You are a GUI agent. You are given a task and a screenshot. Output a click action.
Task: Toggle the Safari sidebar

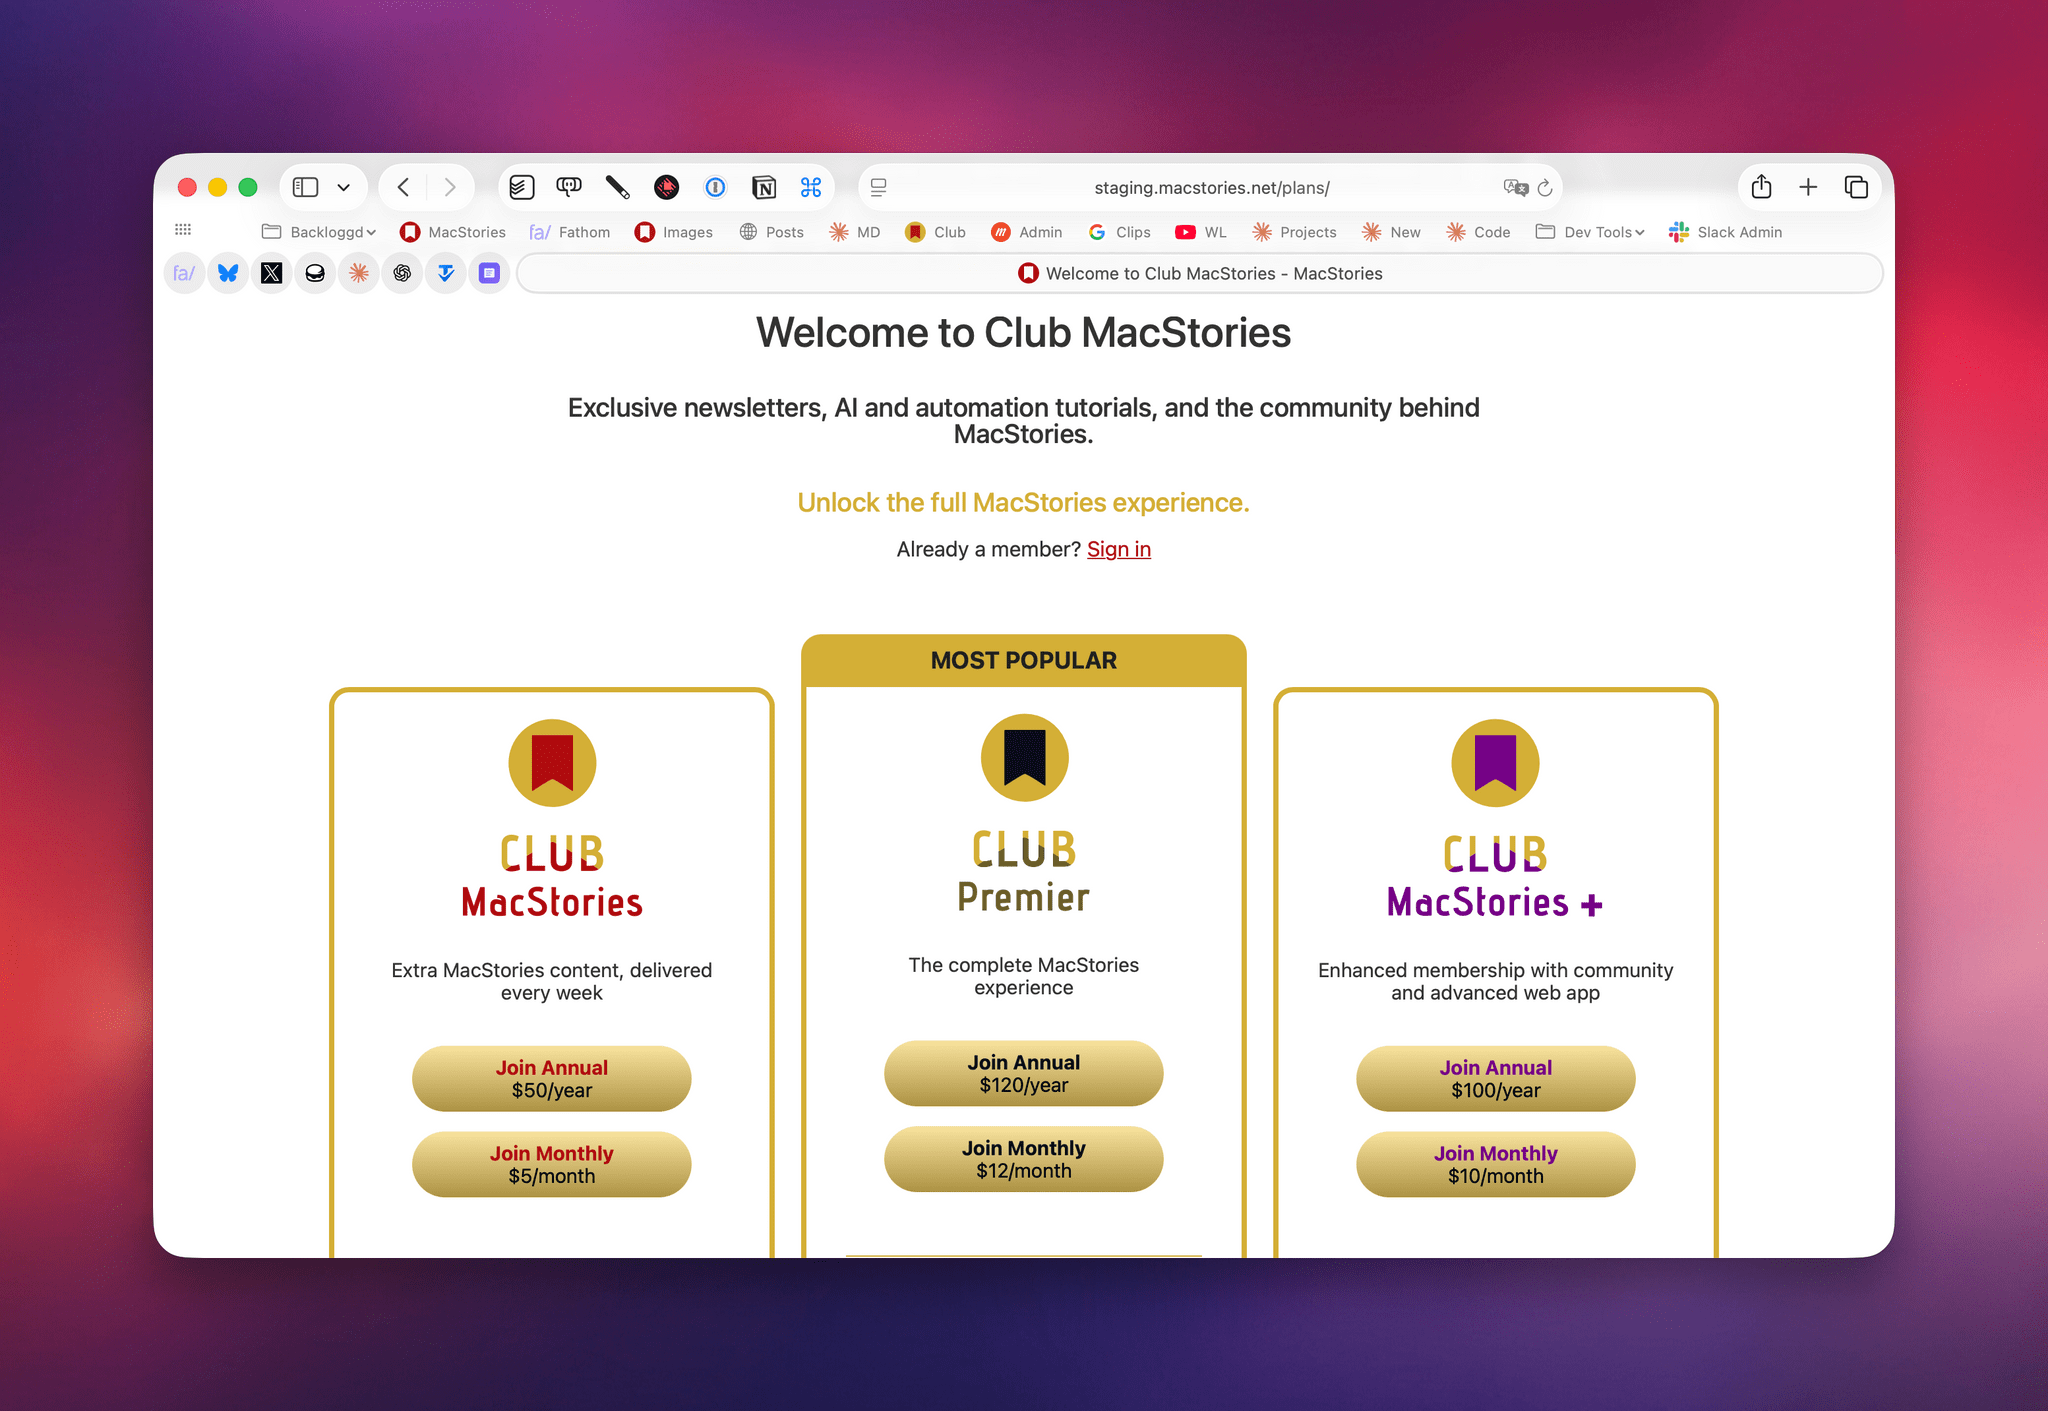[305, 187]
